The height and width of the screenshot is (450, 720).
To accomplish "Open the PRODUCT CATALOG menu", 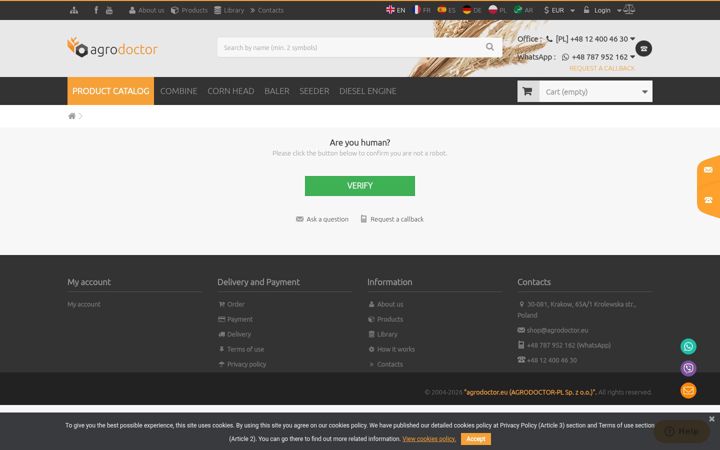I will click(x=111, y=91).
